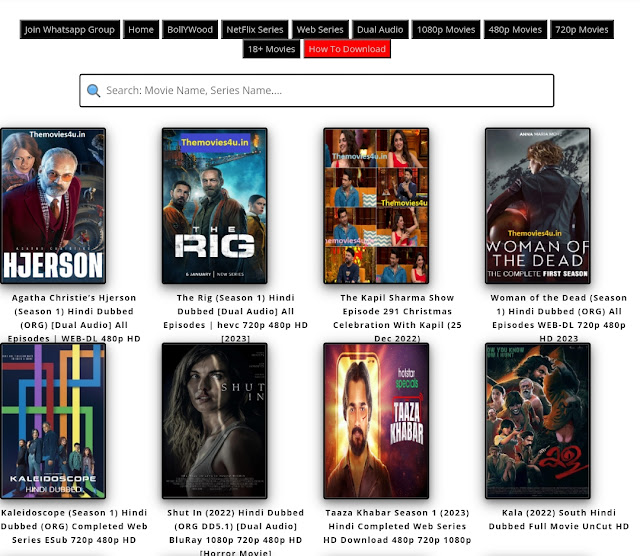
Task: Open The Rig poster thumbnail
Action: 215,206
